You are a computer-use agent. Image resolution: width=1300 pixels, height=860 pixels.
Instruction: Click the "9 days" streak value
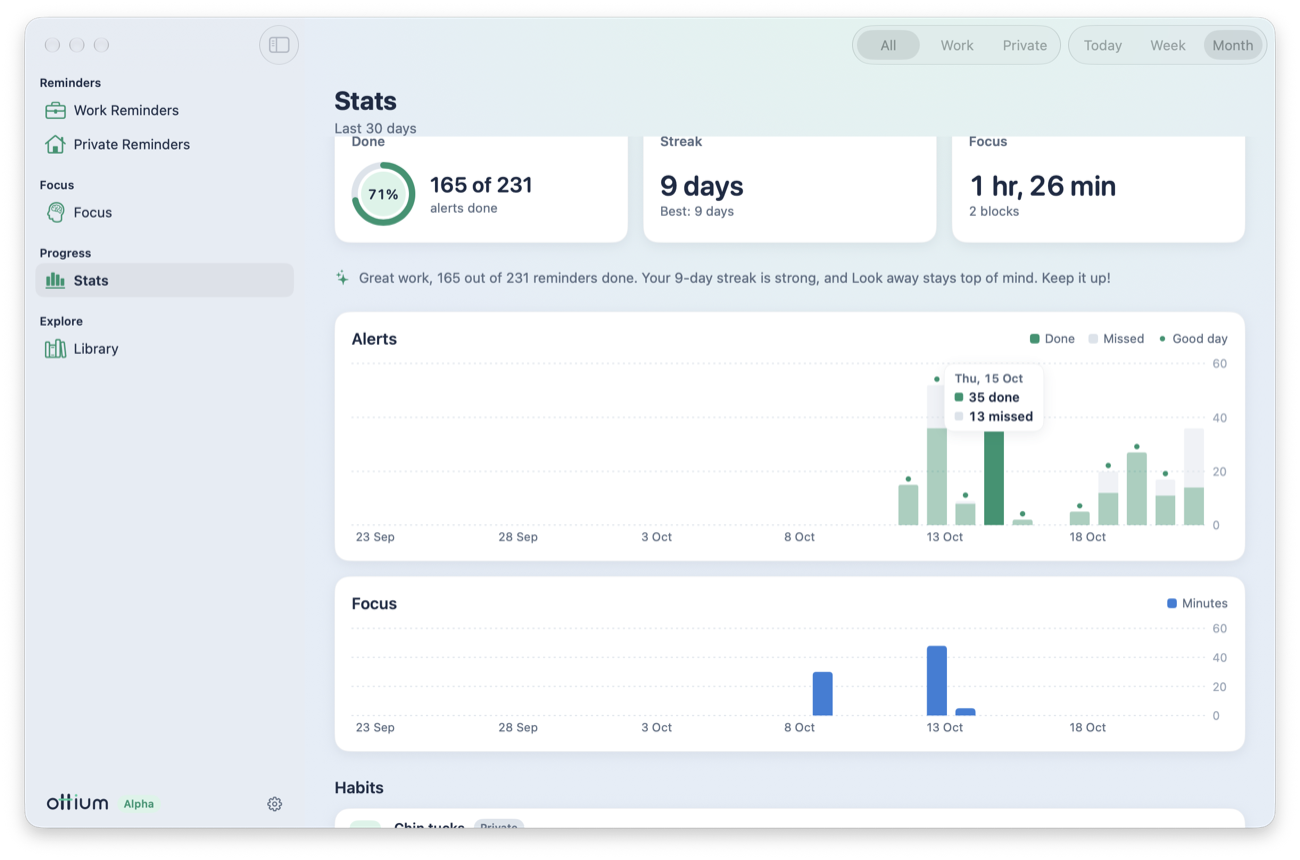click(x=702, y=186)
